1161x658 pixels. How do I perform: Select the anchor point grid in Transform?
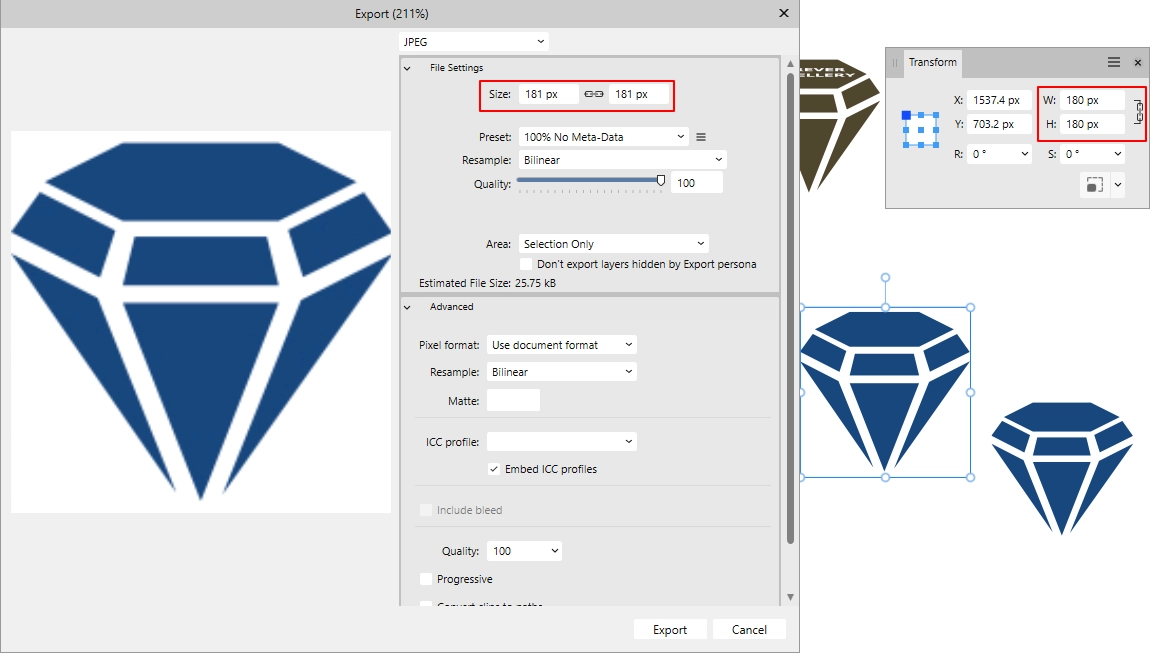920,130
